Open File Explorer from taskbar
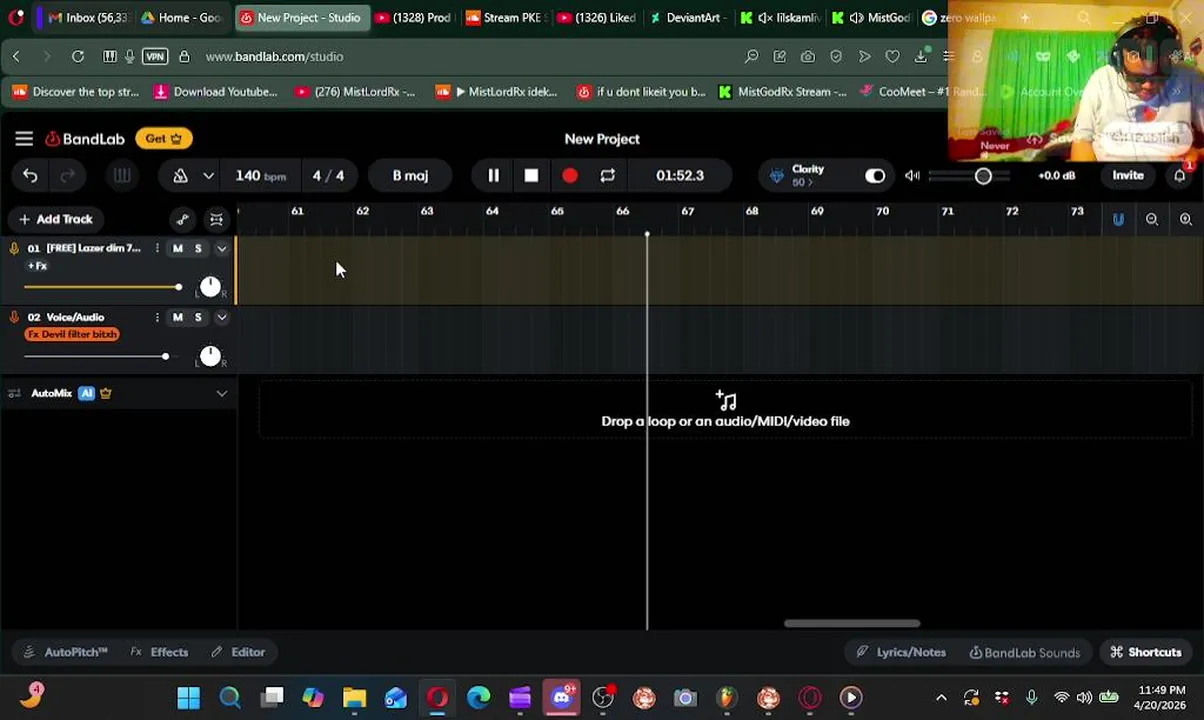The width and height of the screenshot is (1204, 720). coord(354,698)
